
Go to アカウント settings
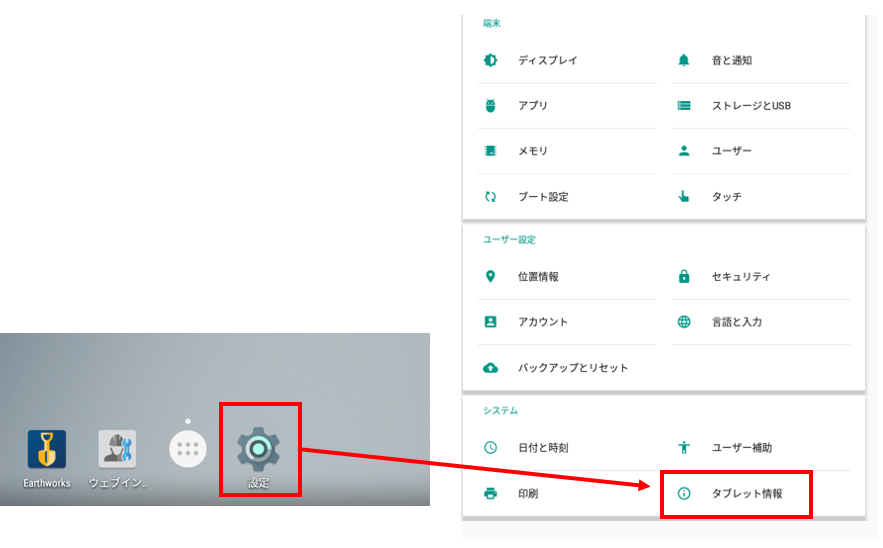(x=542, y=322)
